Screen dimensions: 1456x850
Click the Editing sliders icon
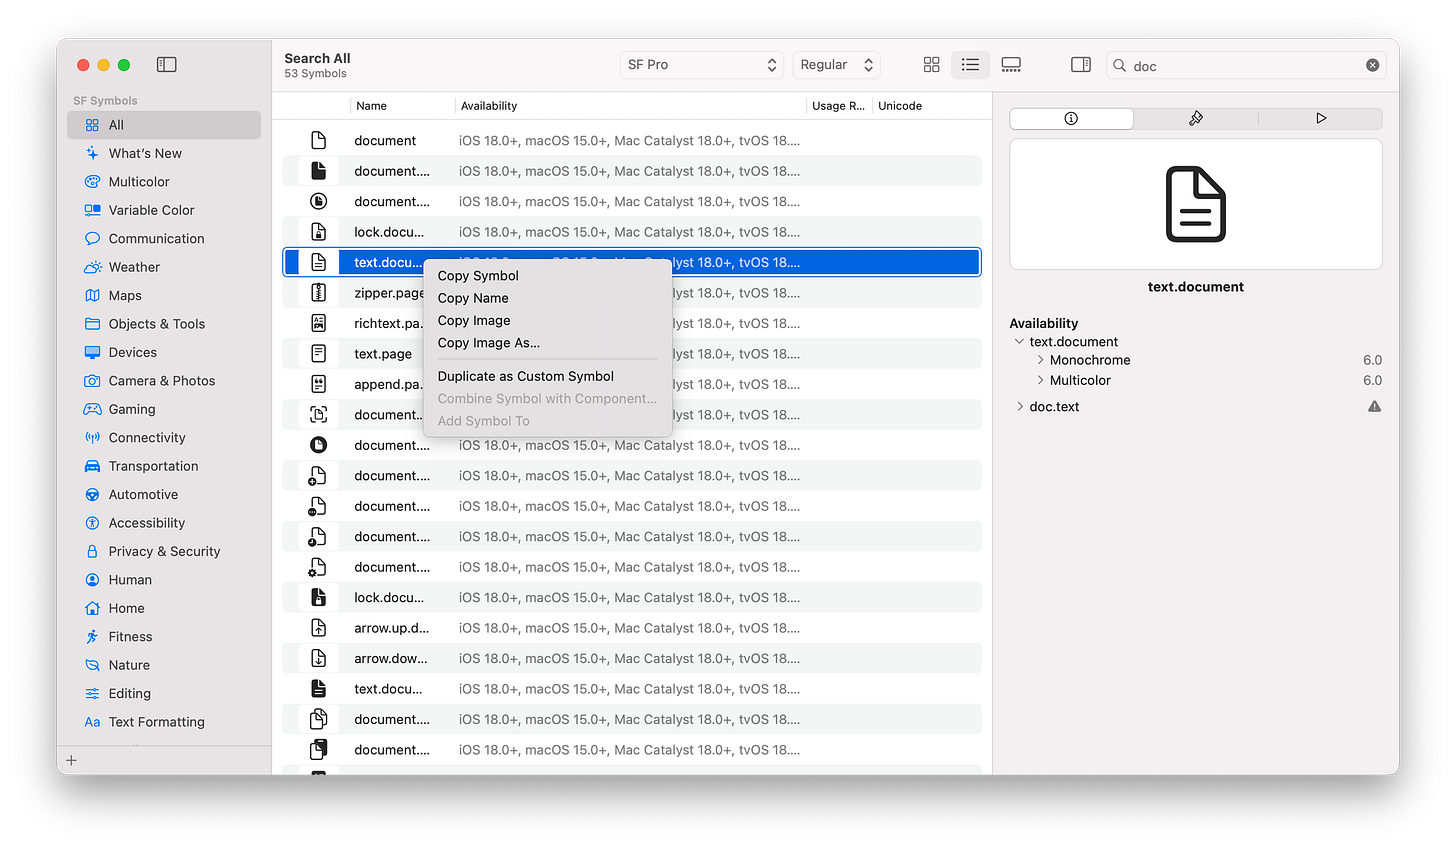pos(92,694)
